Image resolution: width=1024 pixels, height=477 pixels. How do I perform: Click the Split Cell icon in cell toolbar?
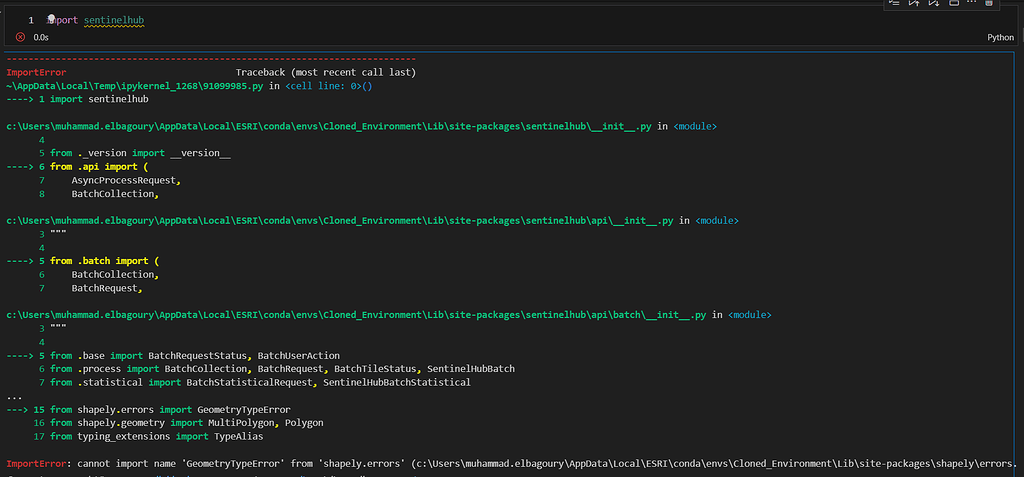click(954, 3)
